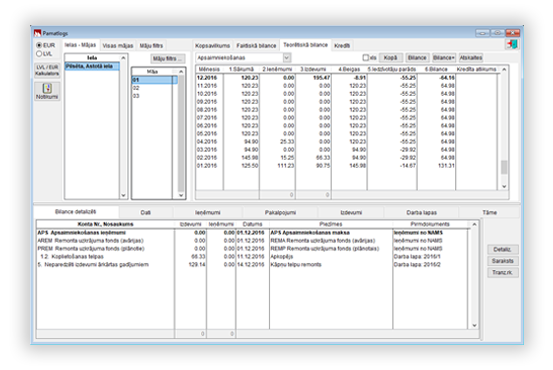Viewport: 553px width, 370px height.
Task: Click the Bilance button
Action: [417, 57]
